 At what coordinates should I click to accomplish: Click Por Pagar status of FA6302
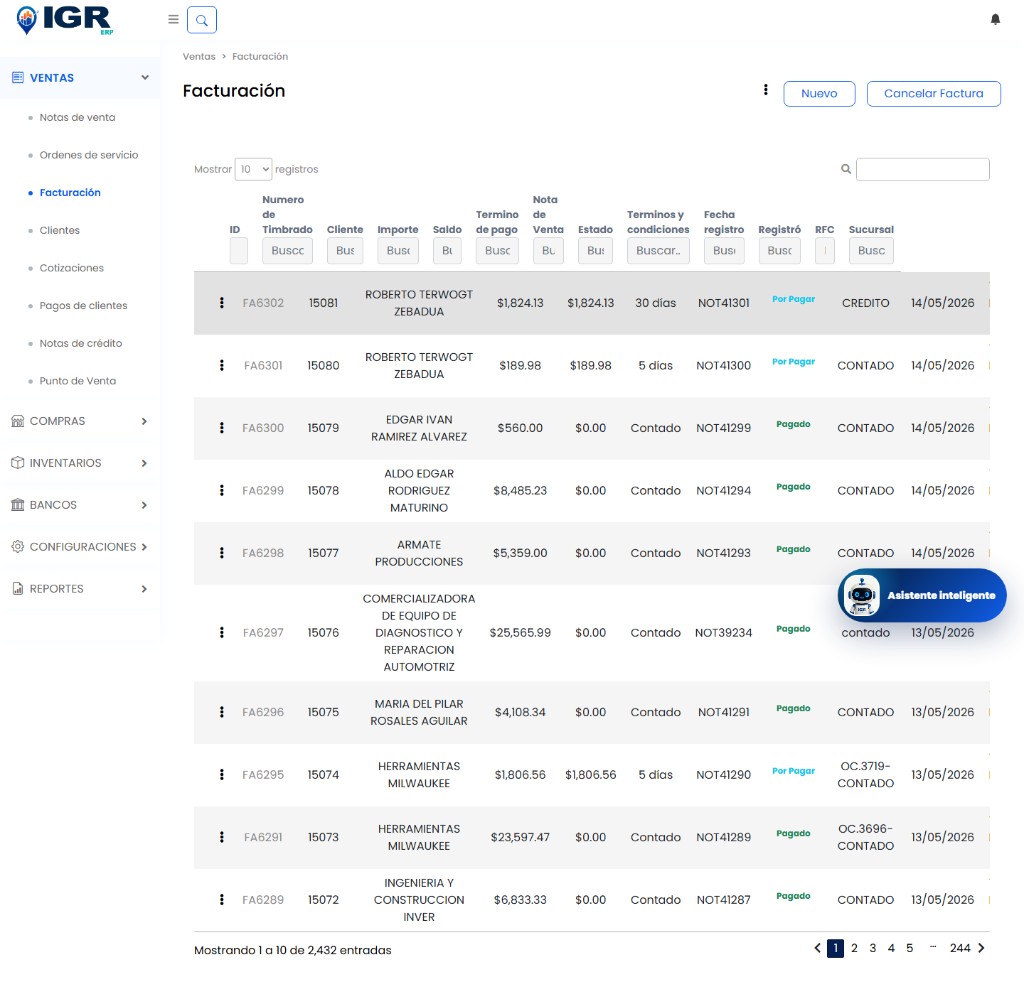point(793,299)
